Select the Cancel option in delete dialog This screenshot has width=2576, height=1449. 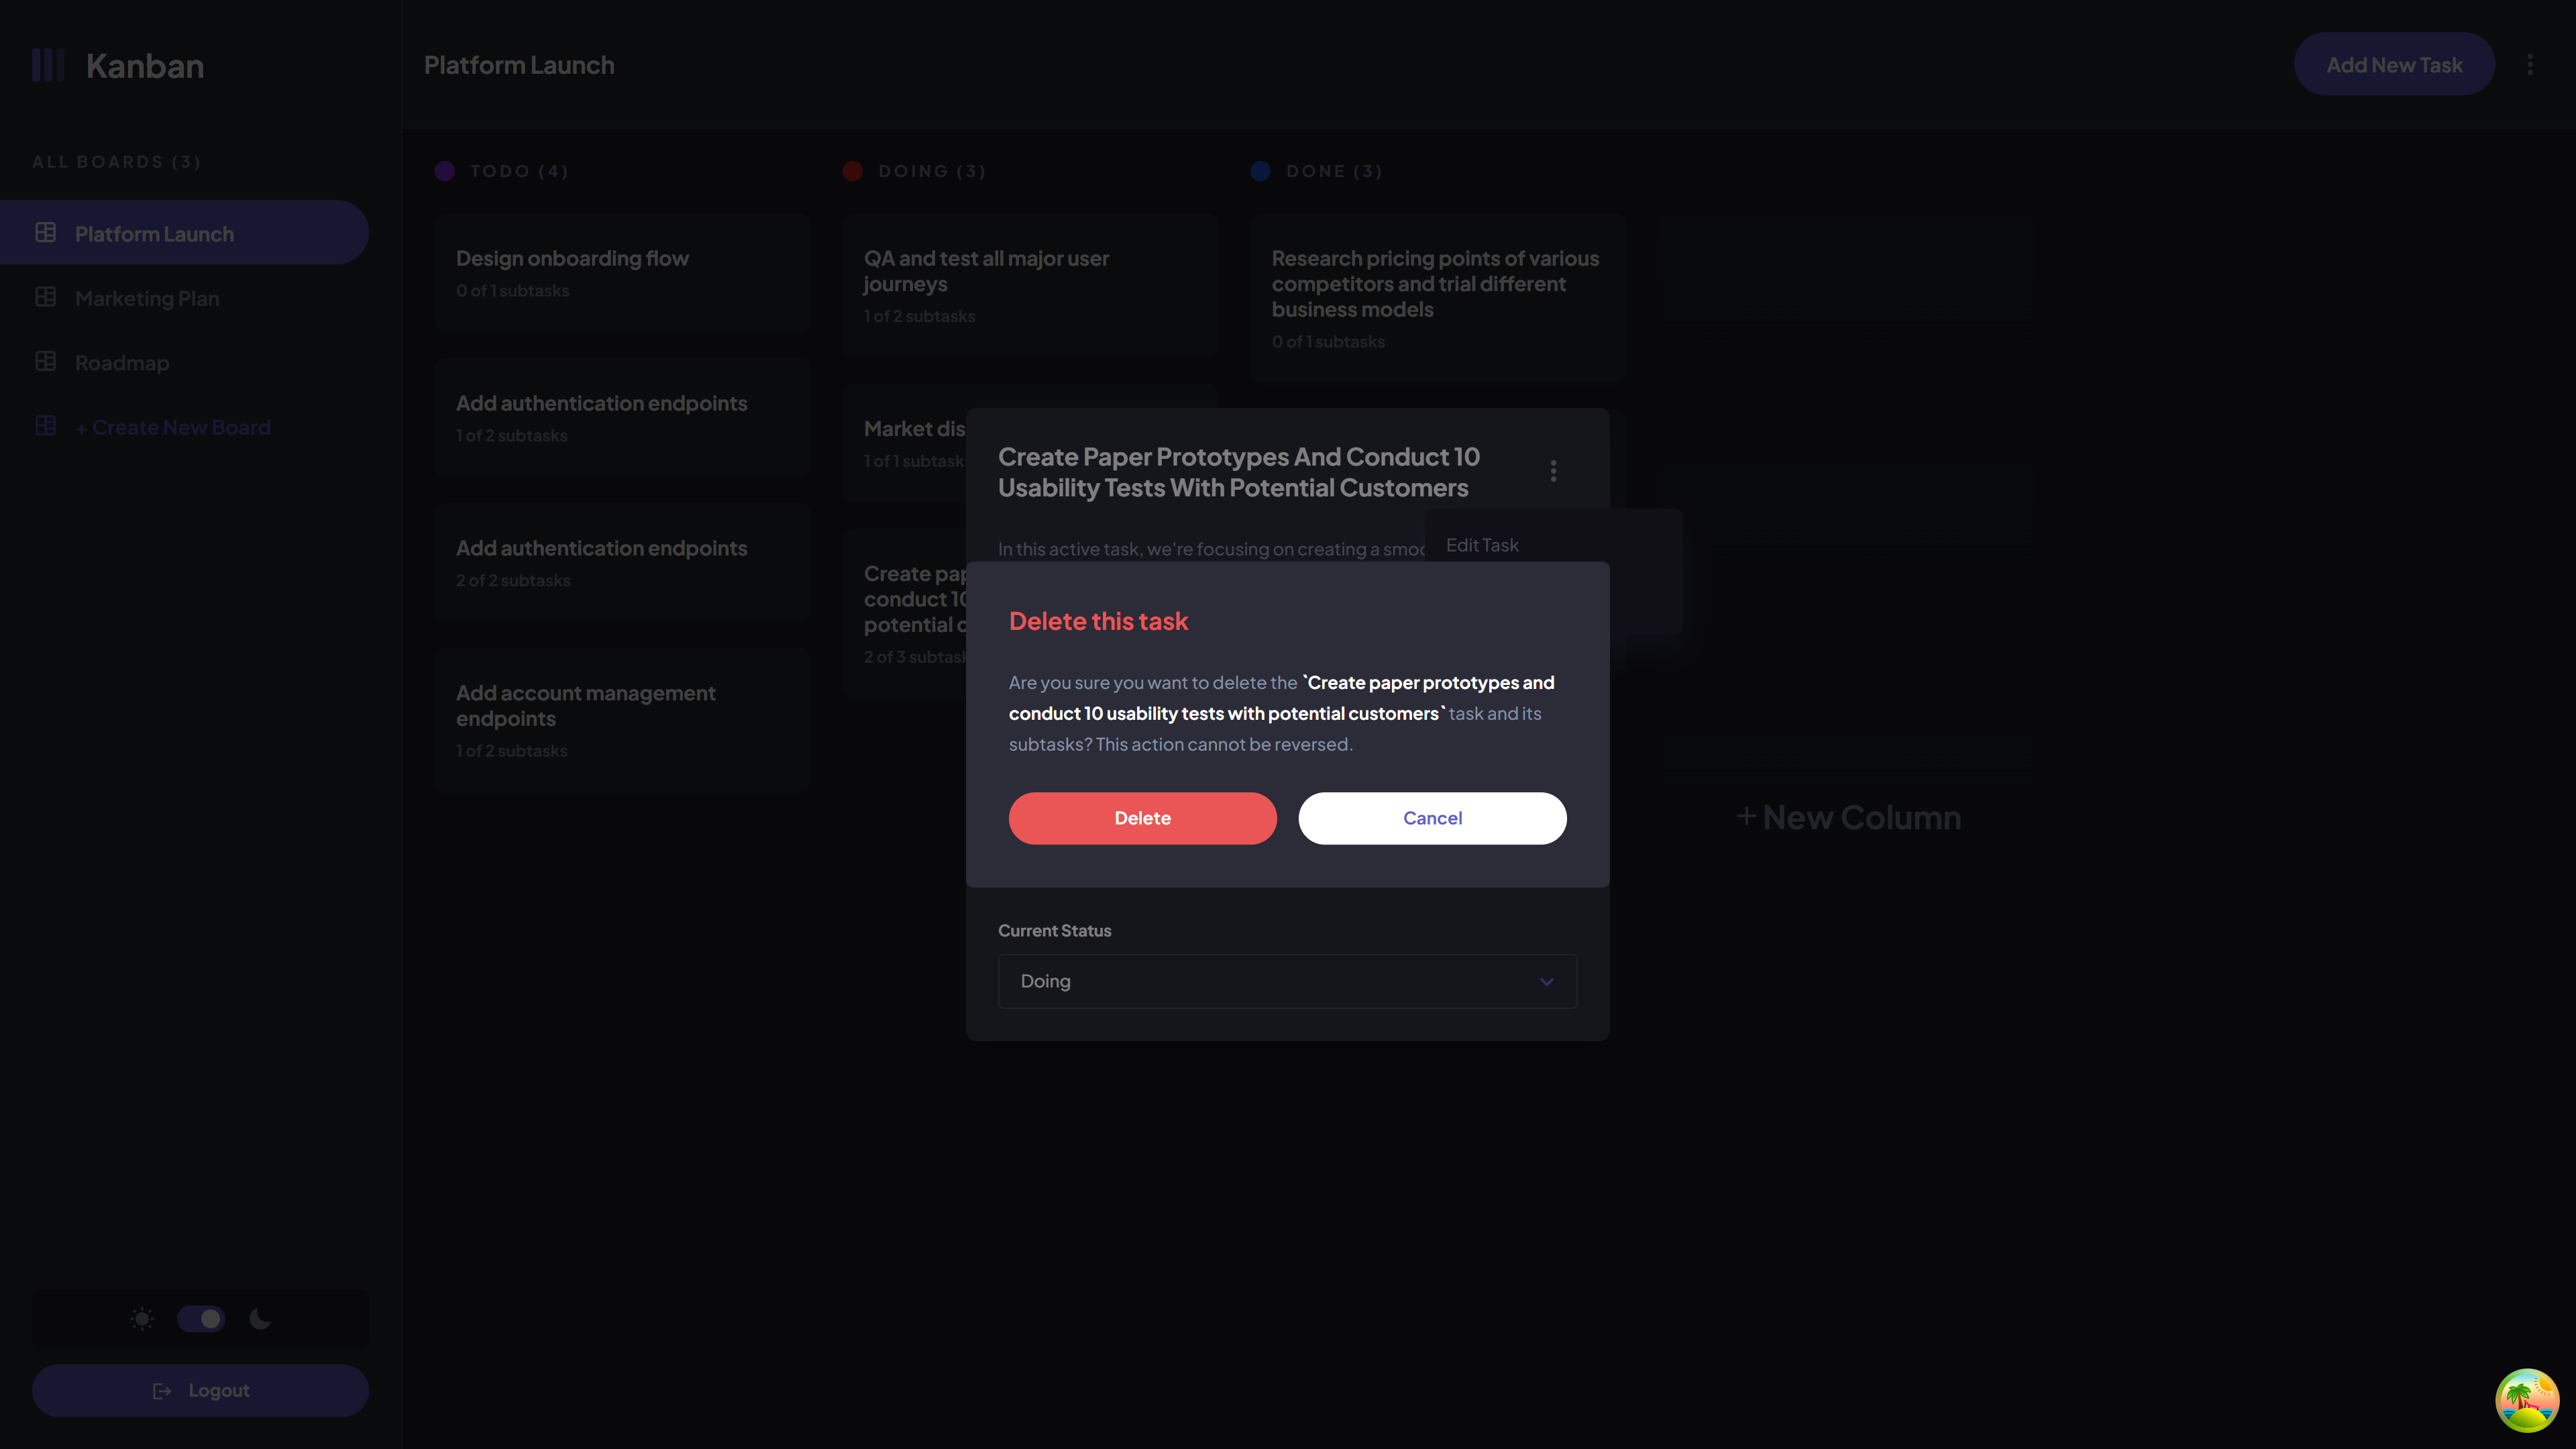click(1432, 817)
